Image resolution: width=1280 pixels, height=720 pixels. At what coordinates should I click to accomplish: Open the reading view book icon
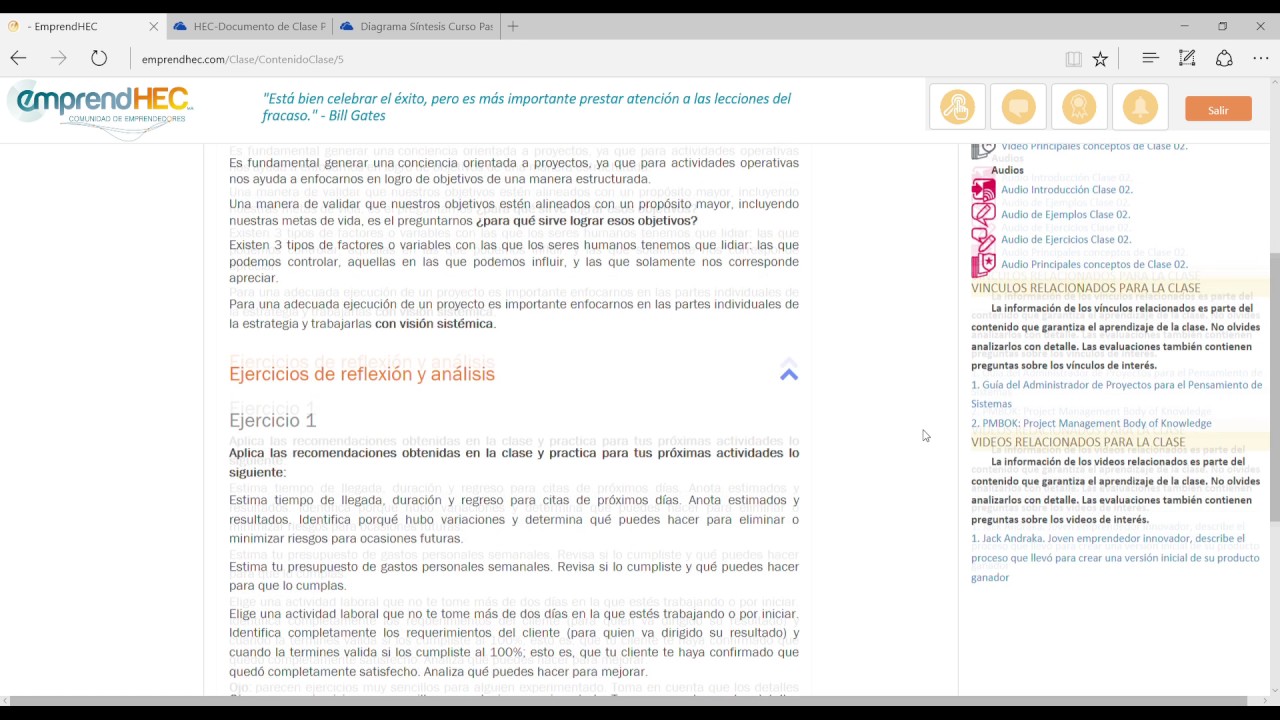tap(1073, 59)
